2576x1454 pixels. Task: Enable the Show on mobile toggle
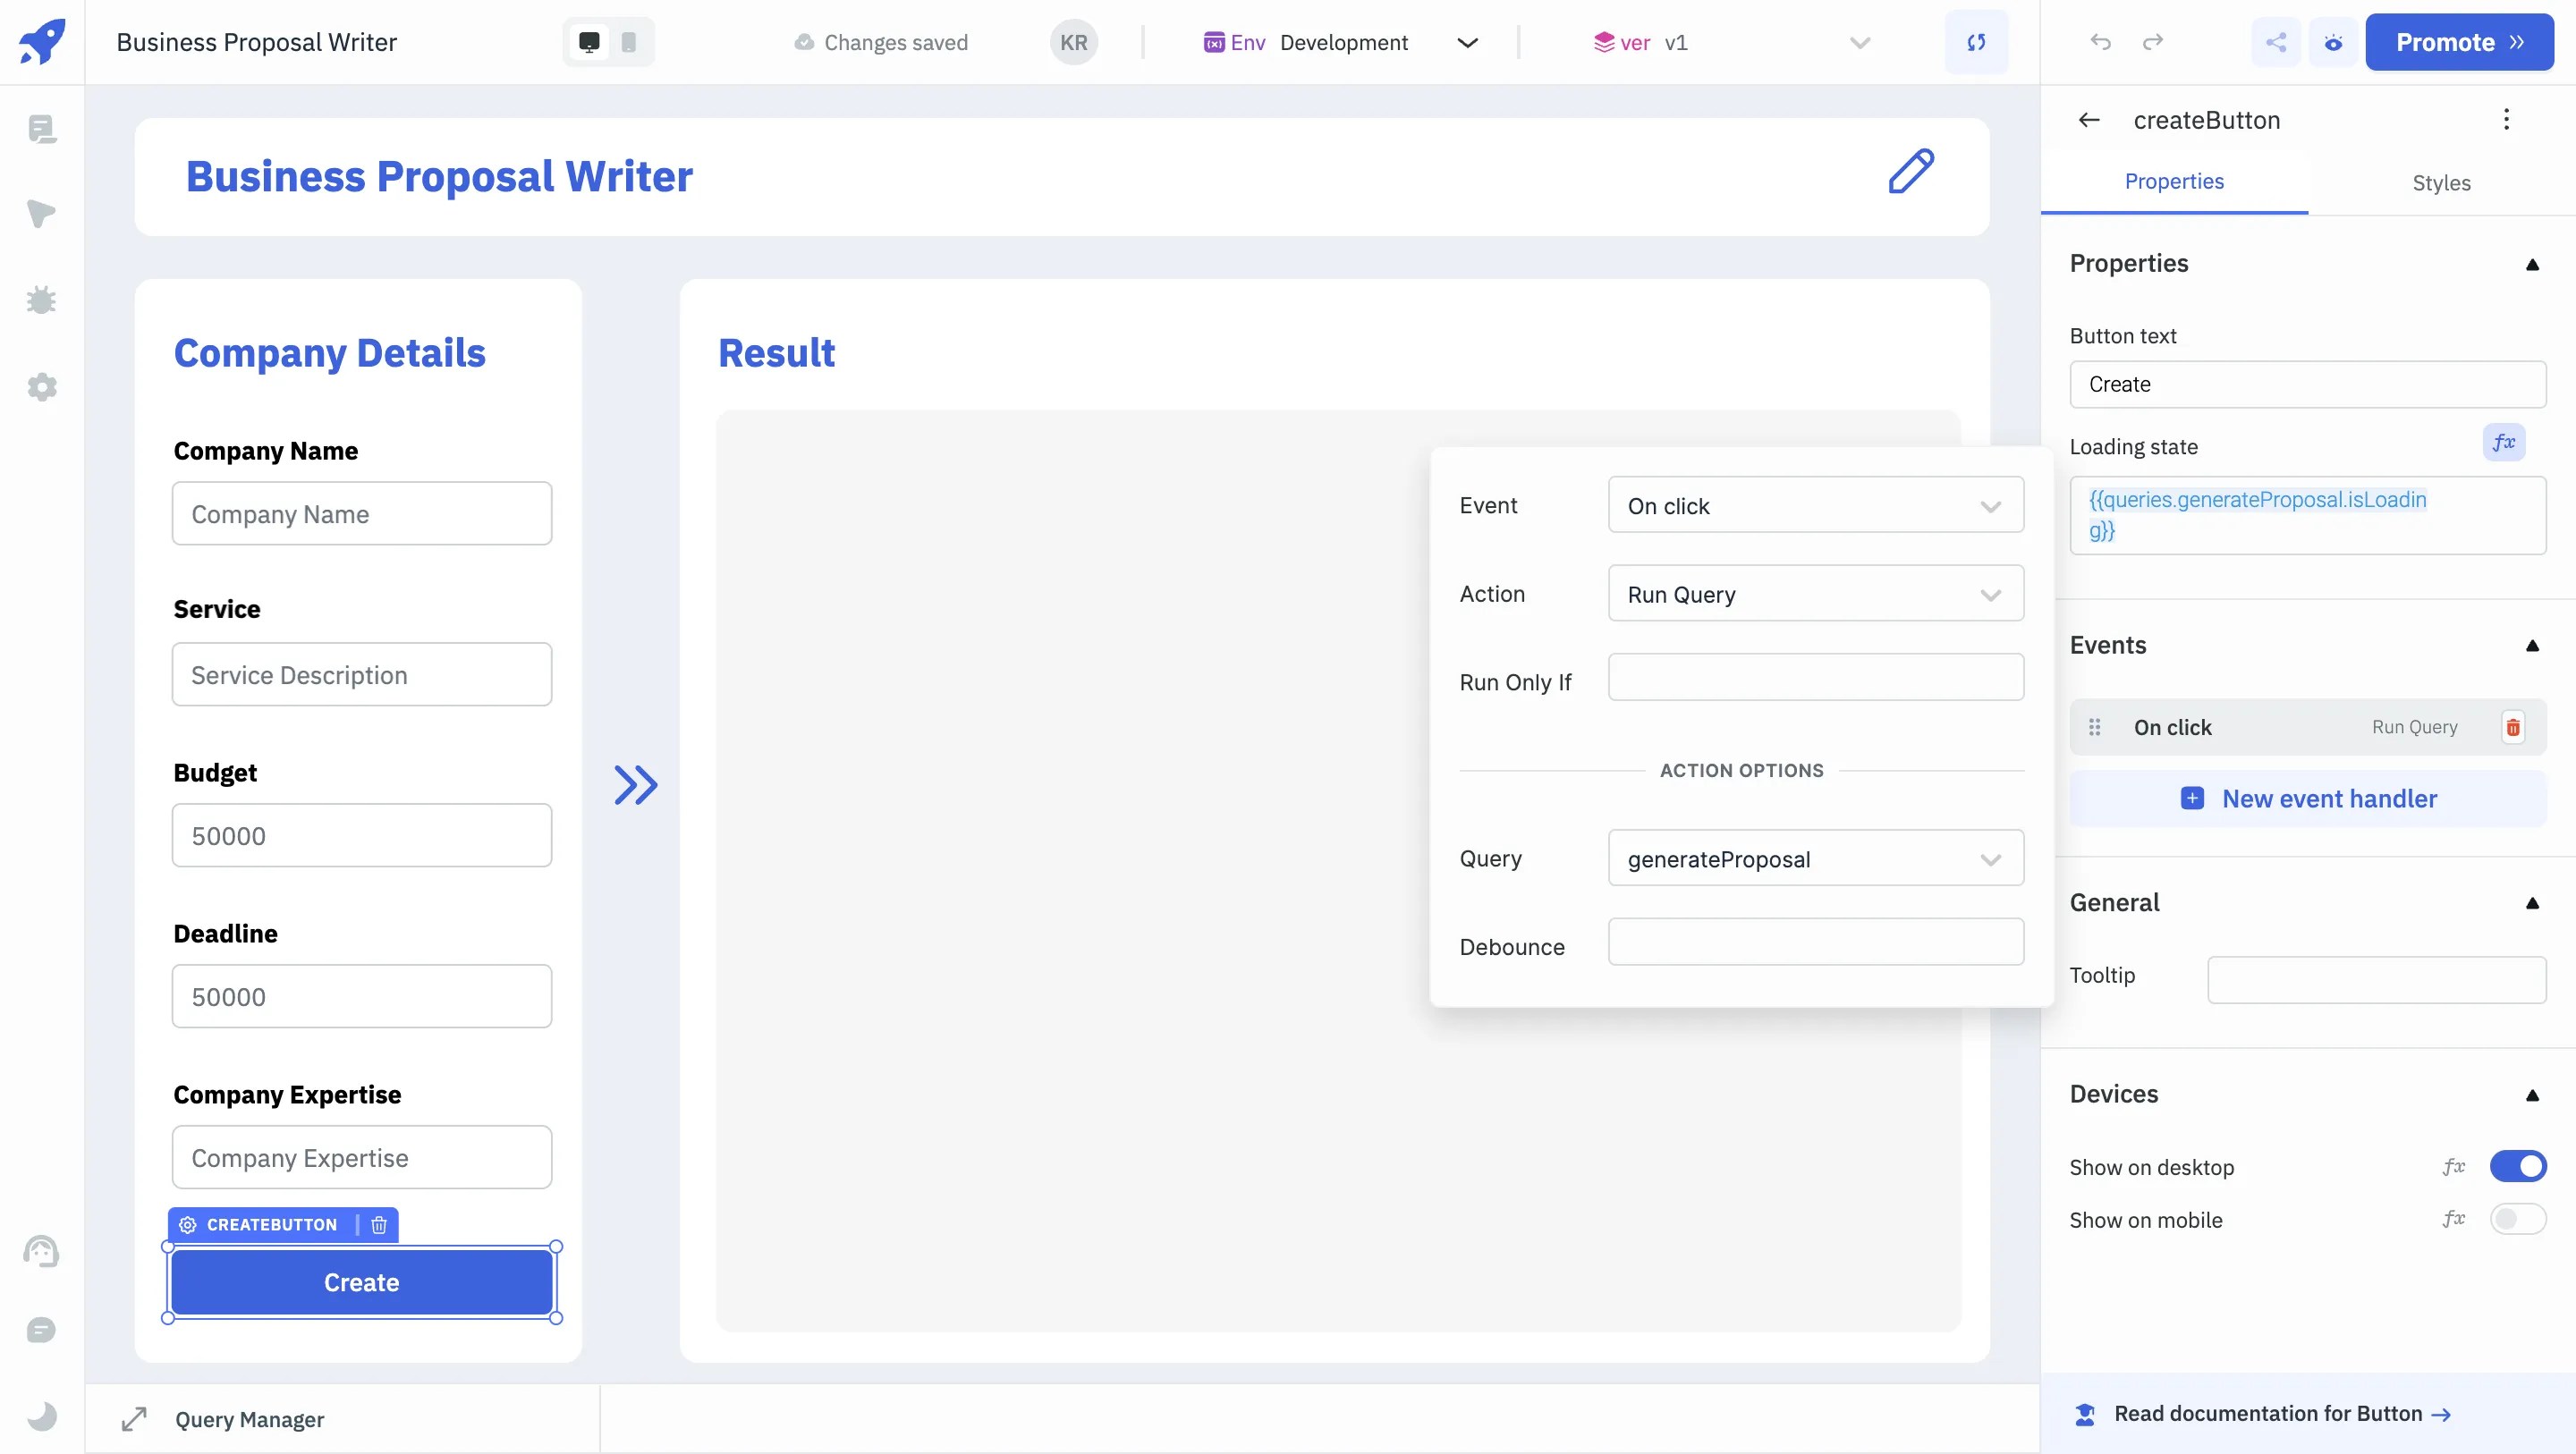tap(2519, 1219)
